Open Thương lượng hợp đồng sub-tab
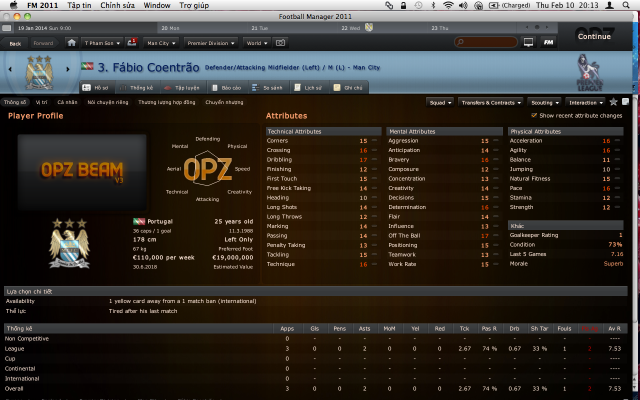640x400 pixels. (x=167, y=102)
